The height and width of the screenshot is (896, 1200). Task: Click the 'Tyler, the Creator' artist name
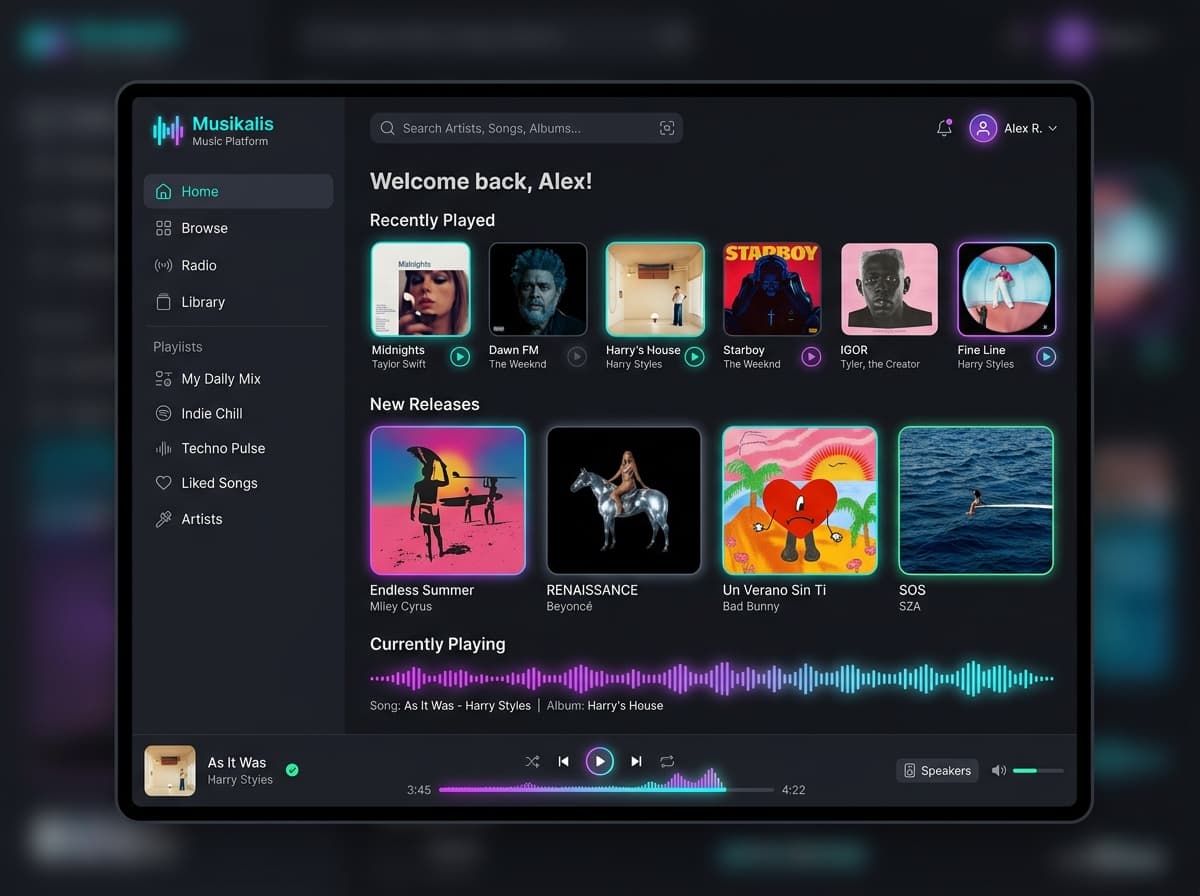pyautogui.click(x=880, y=364)
